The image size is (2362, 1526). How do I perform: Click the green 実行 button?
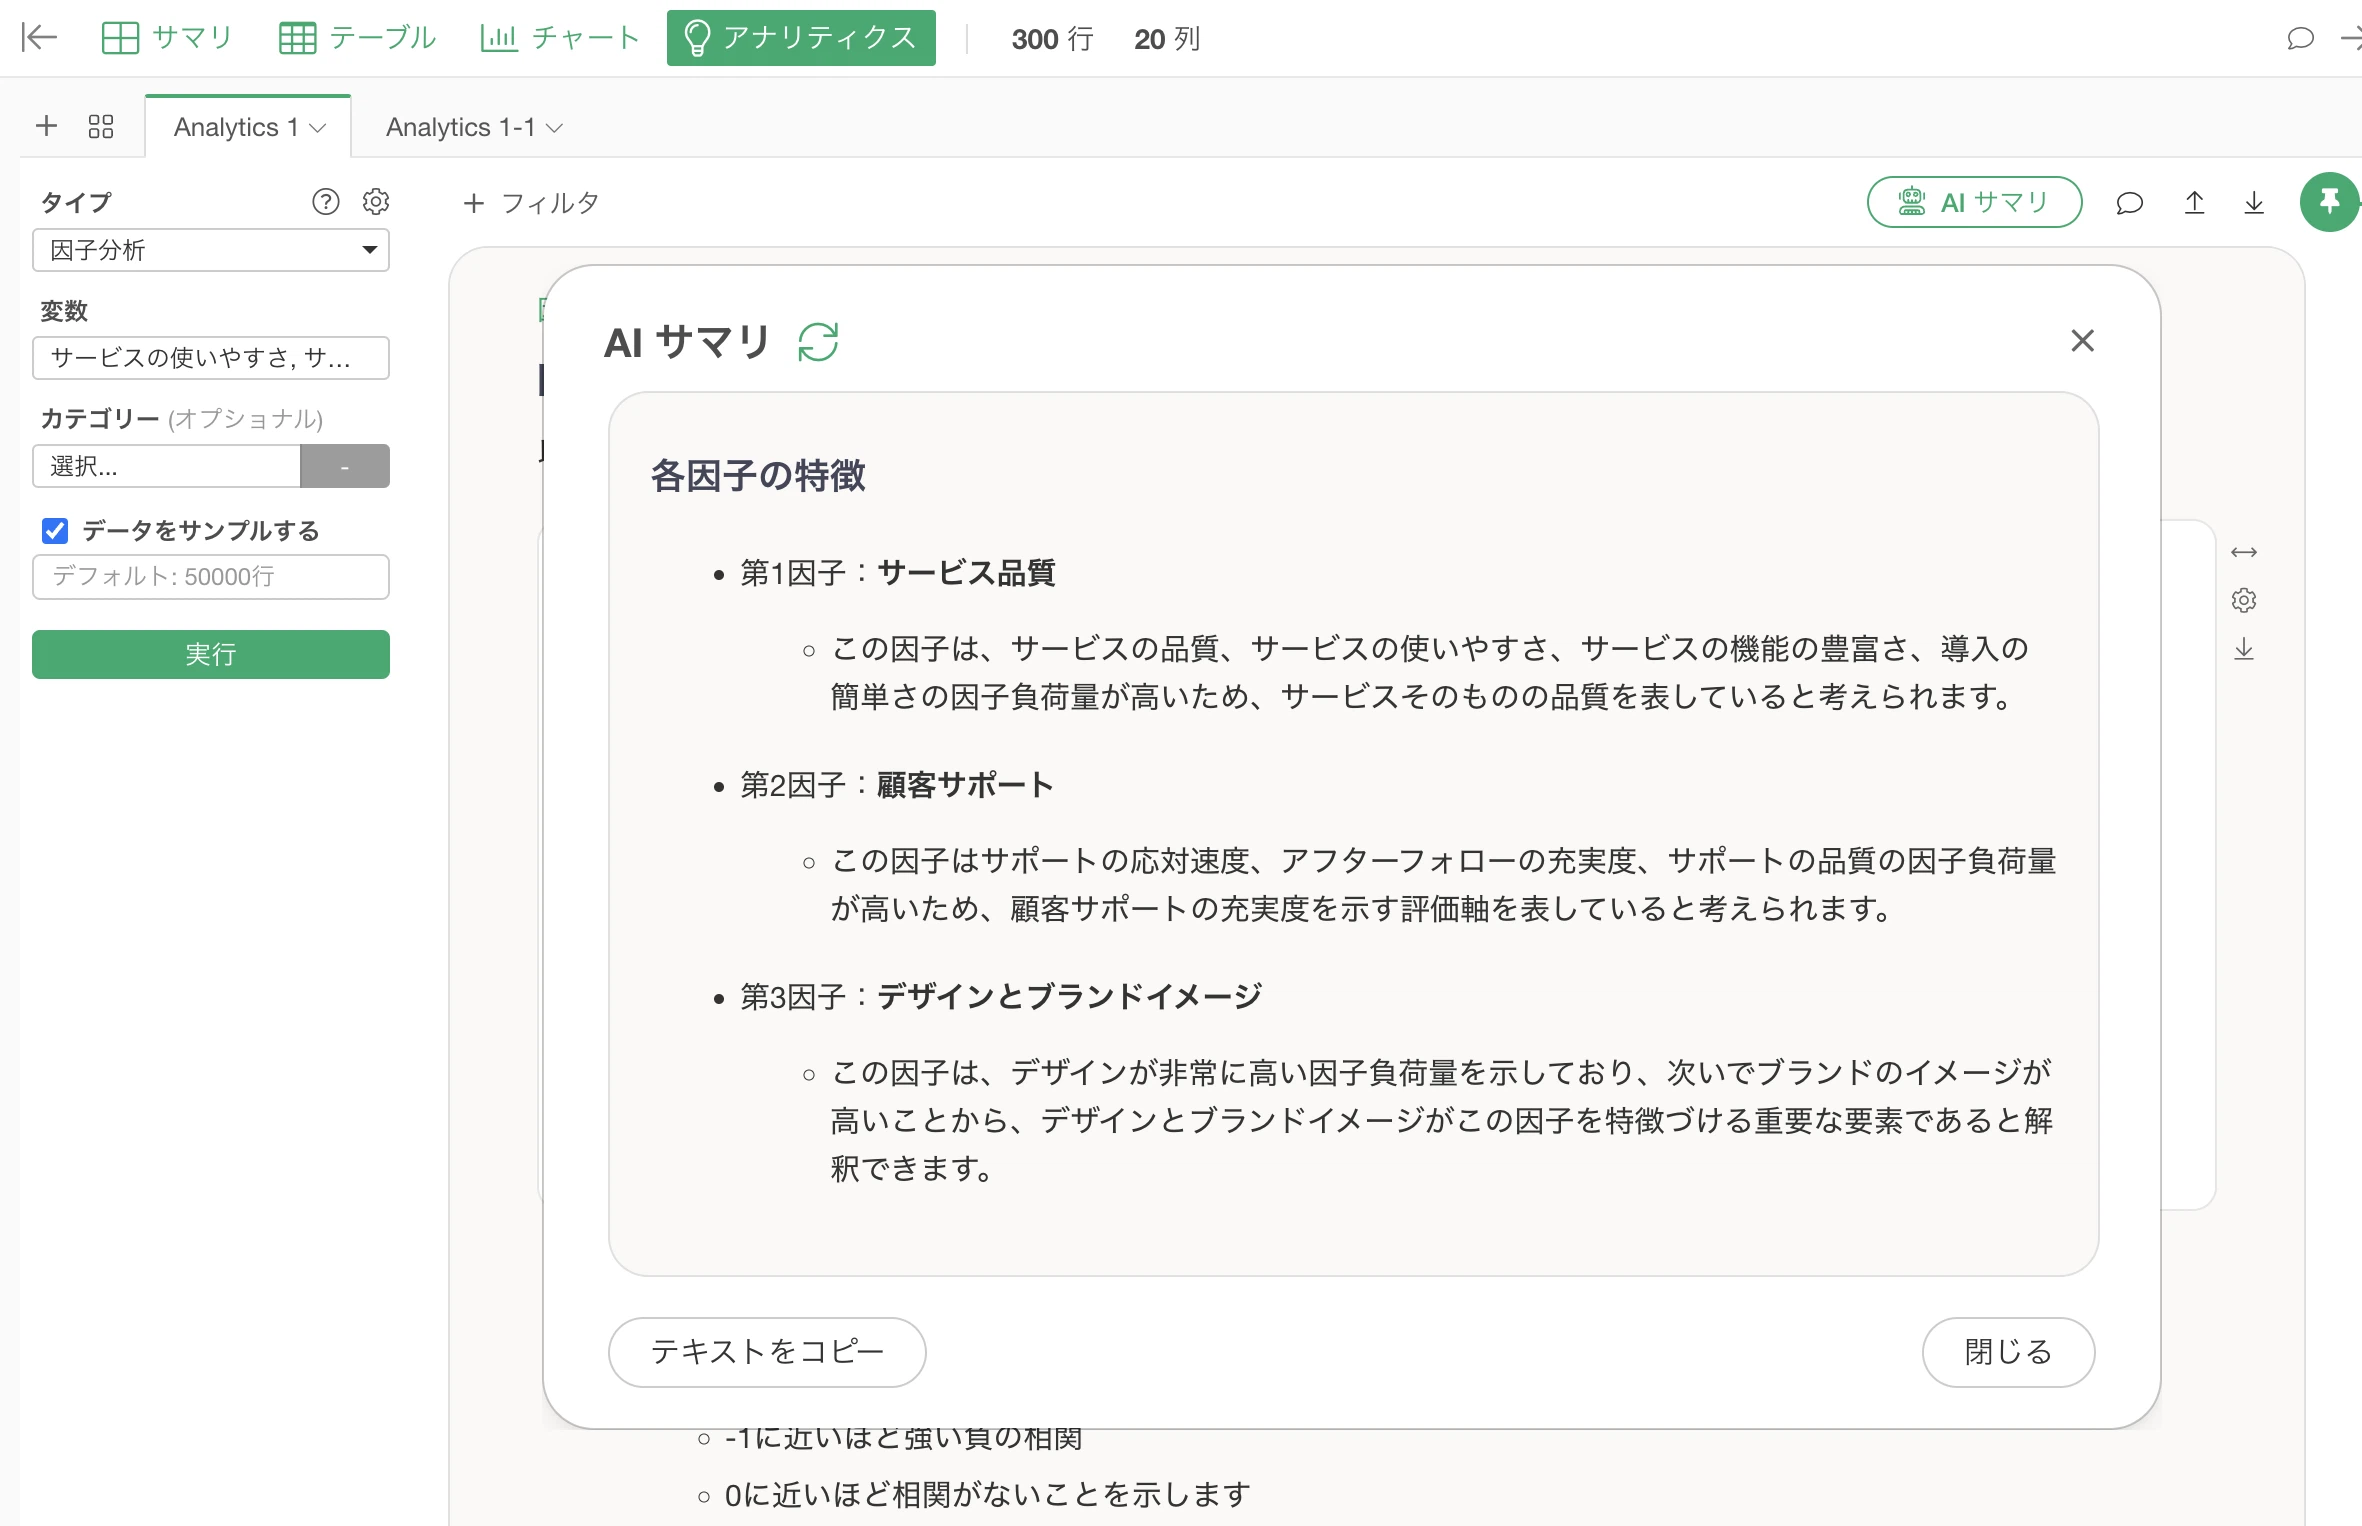[210, 654]
